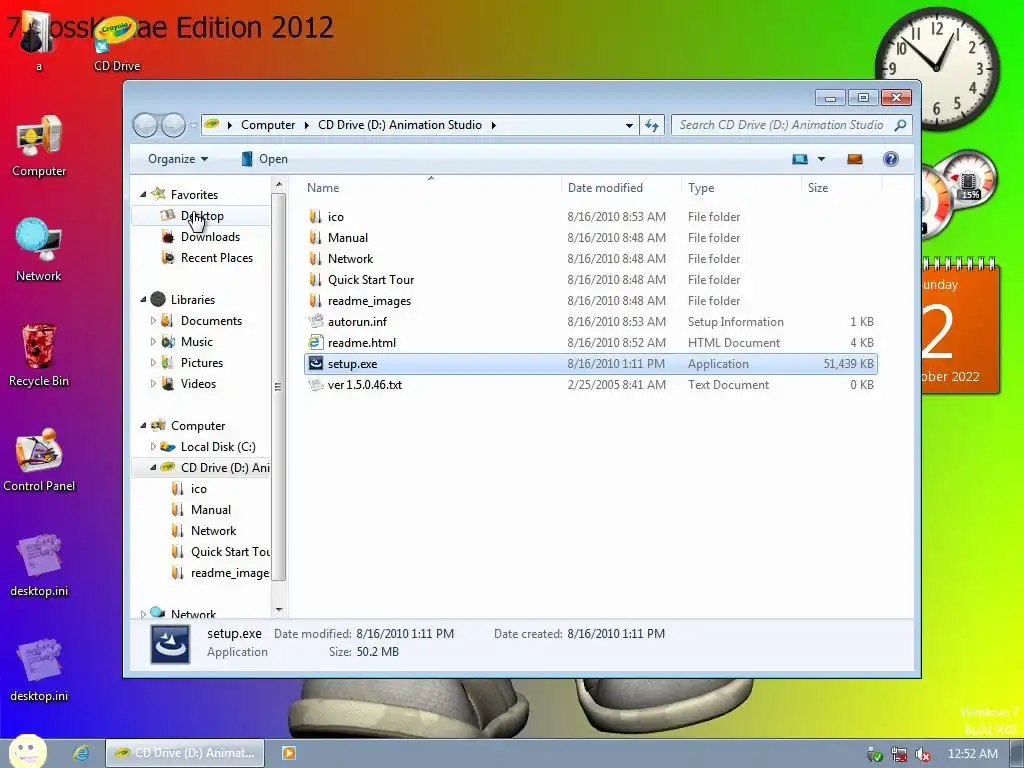Open Help via the question mark icon
The height and width of the screenshot is (768, 1024).
(891, 159)
